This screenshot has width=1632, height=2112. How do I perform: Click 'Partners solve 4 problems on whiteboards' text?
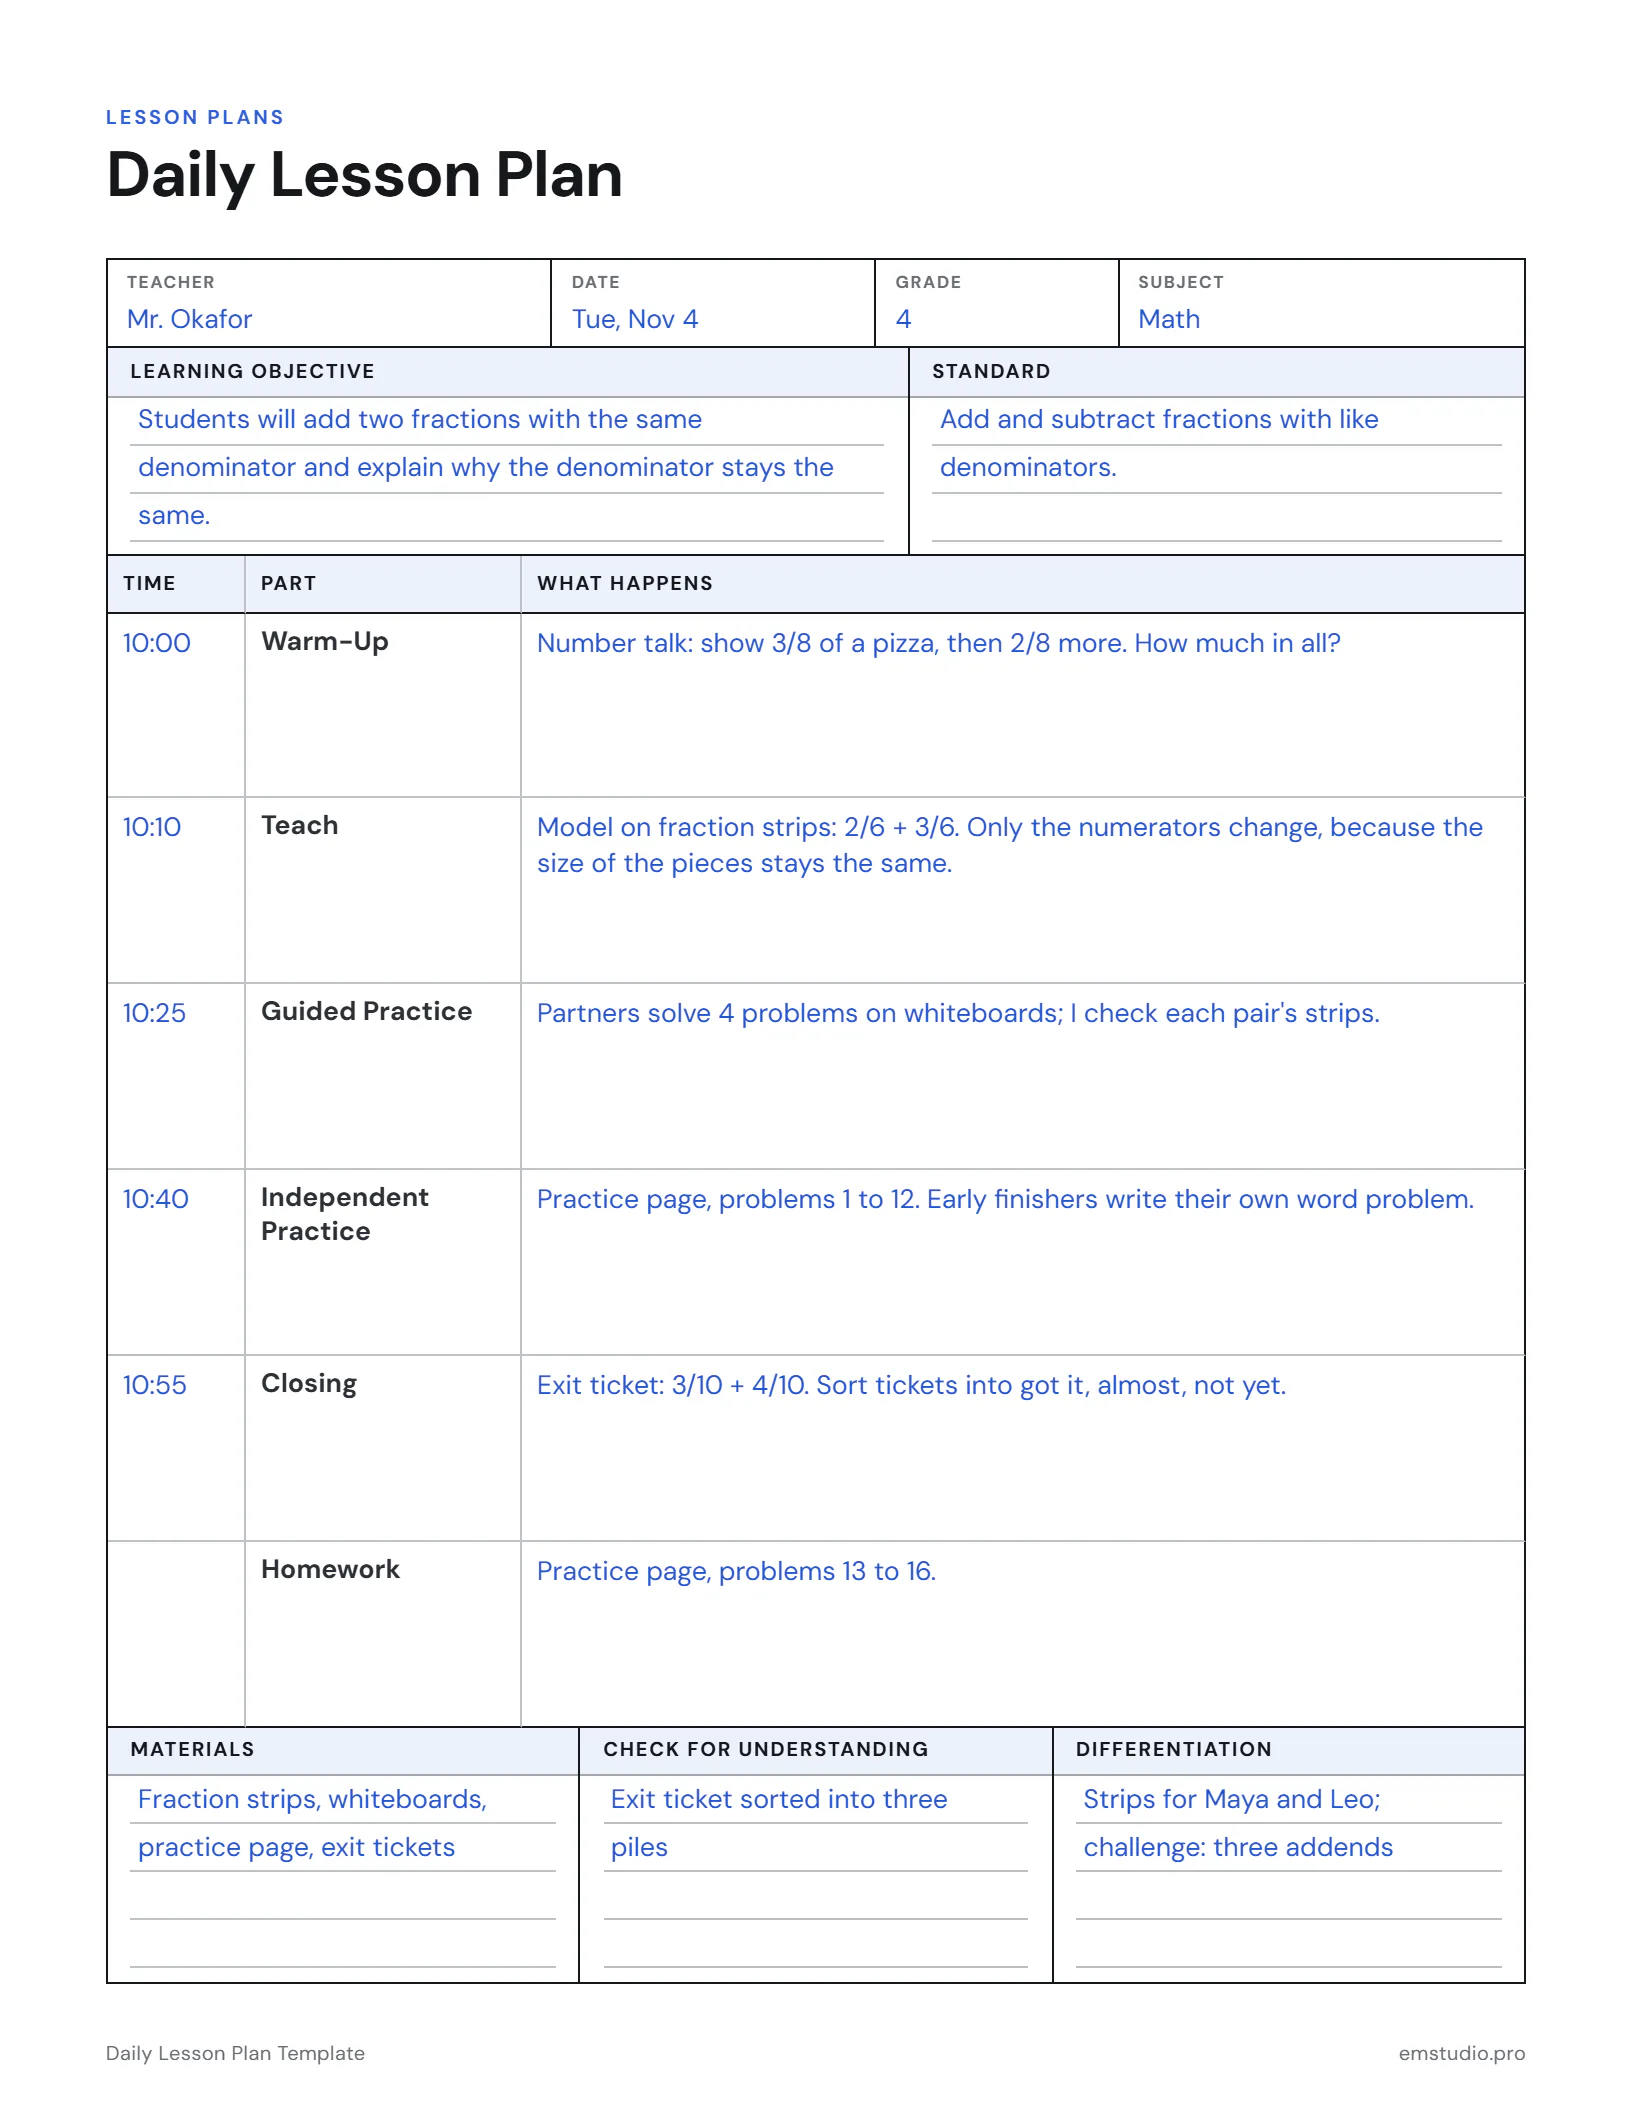pyautogui.click(x=799, y=1013)
